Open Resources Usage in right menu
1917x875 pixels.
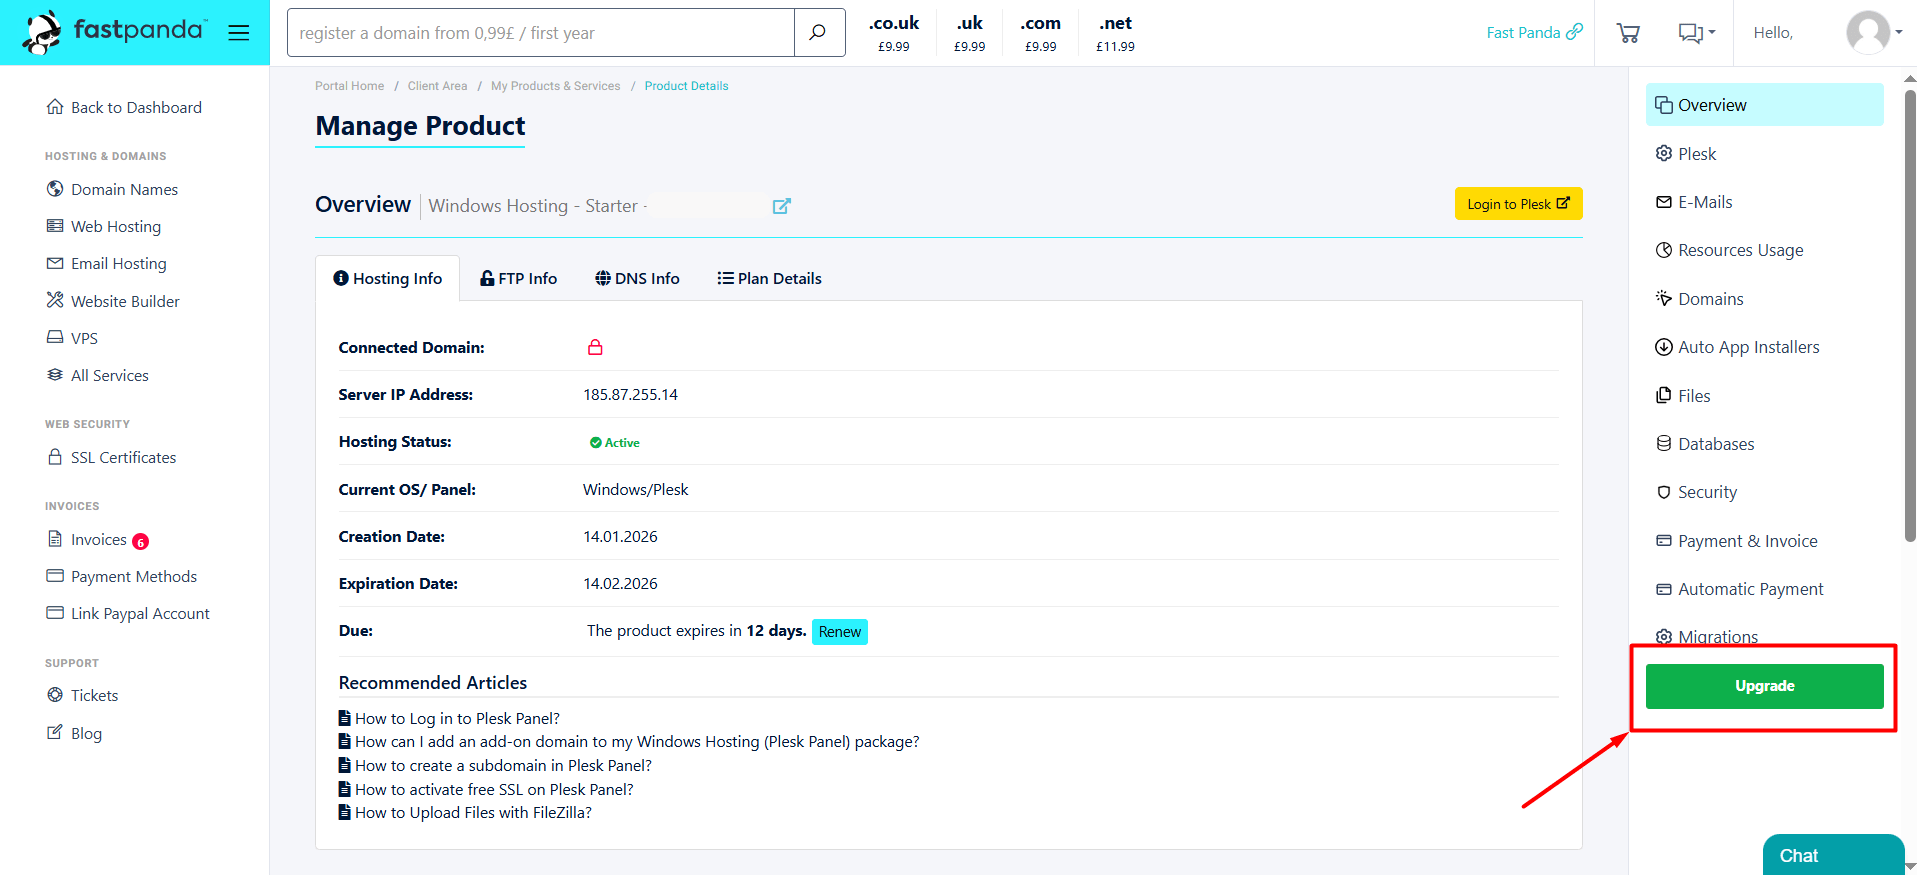coord(1740,250)
